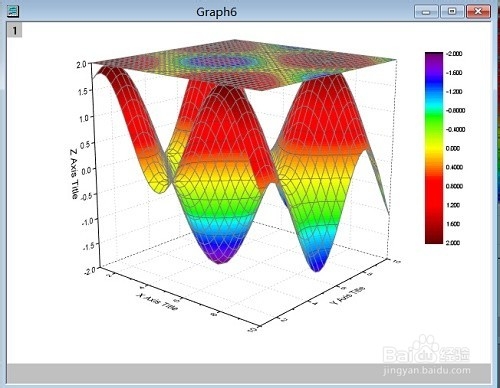Click the legend label 1.200

(453, 205)
